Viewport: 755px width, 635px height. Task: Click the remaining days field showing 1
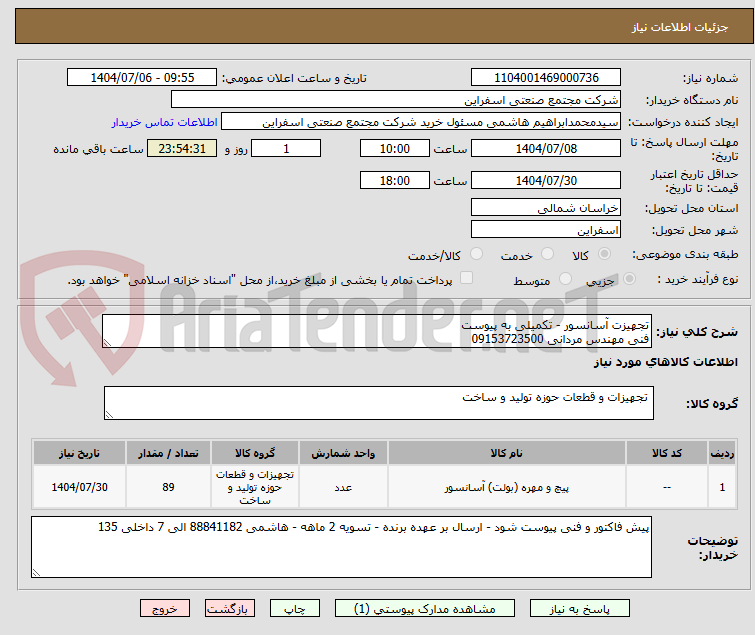[x=286, y=148]
